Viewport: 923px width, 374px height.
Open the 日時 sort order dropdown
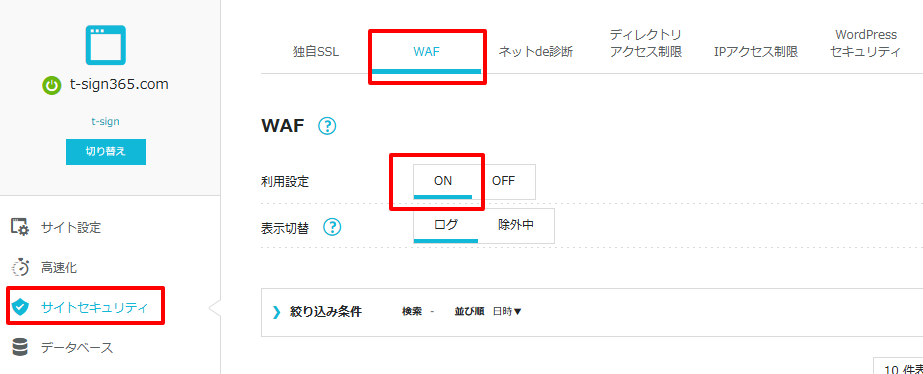pyautogui.click(x=507, y=312)
